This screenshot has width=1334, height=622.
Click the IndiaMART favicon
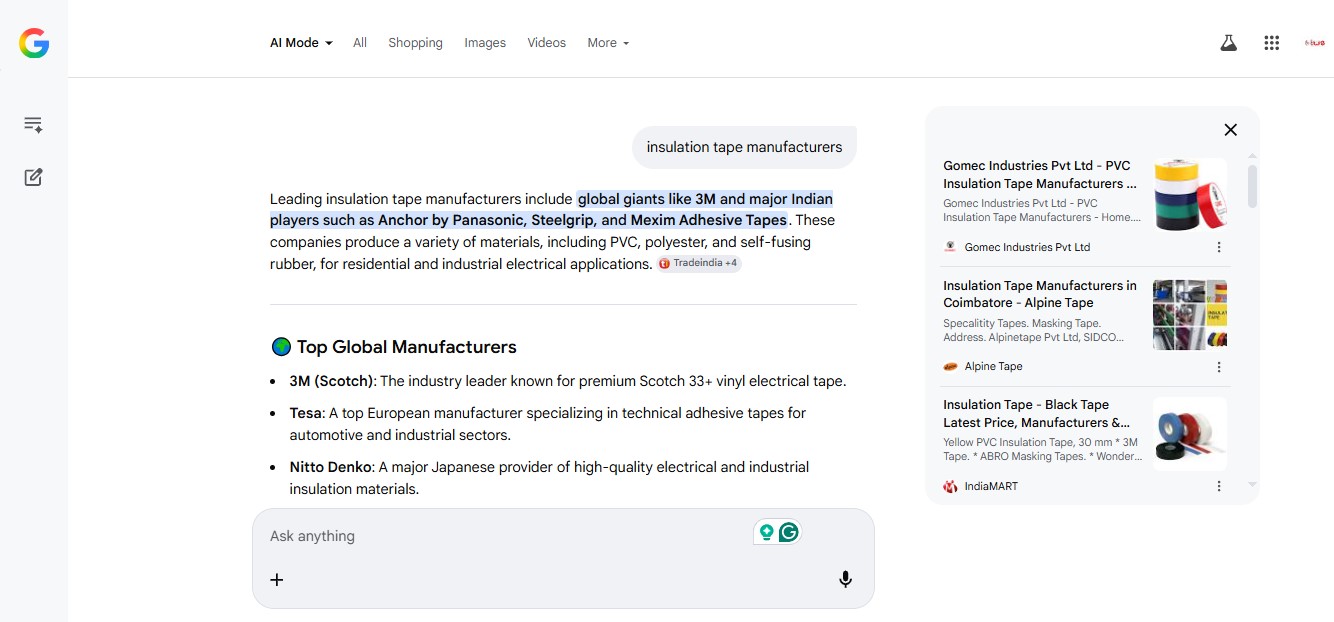[x=950, y=486]
